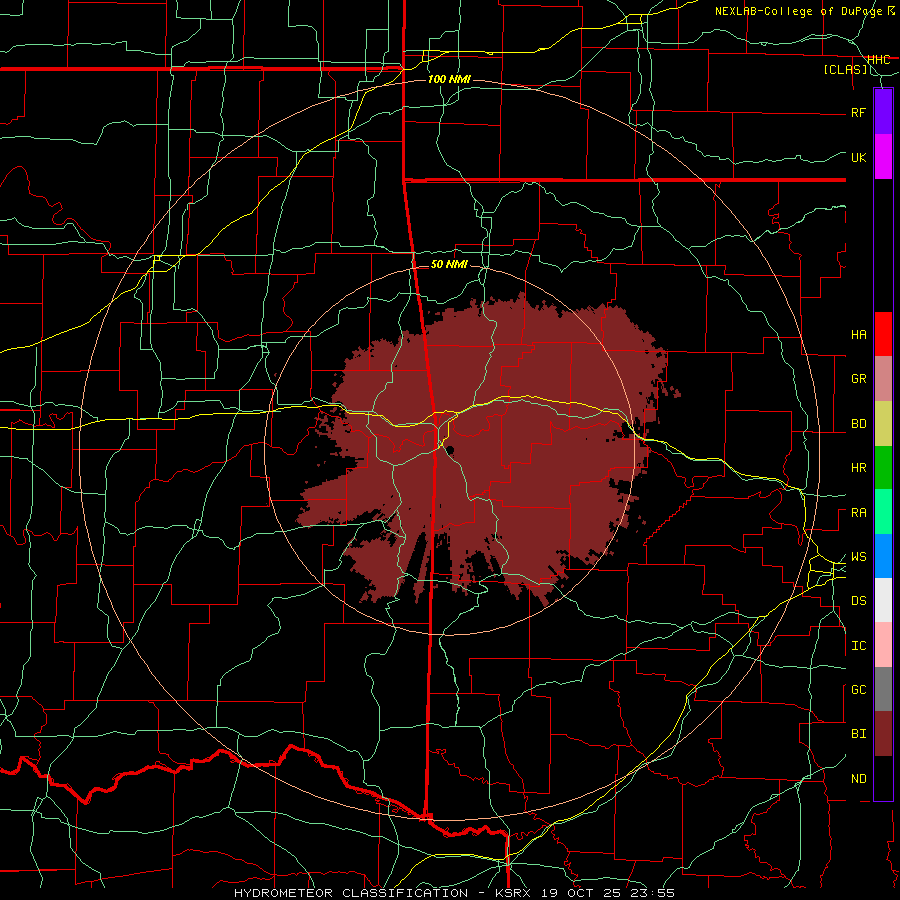Click the DS legend label

point(858,601)
